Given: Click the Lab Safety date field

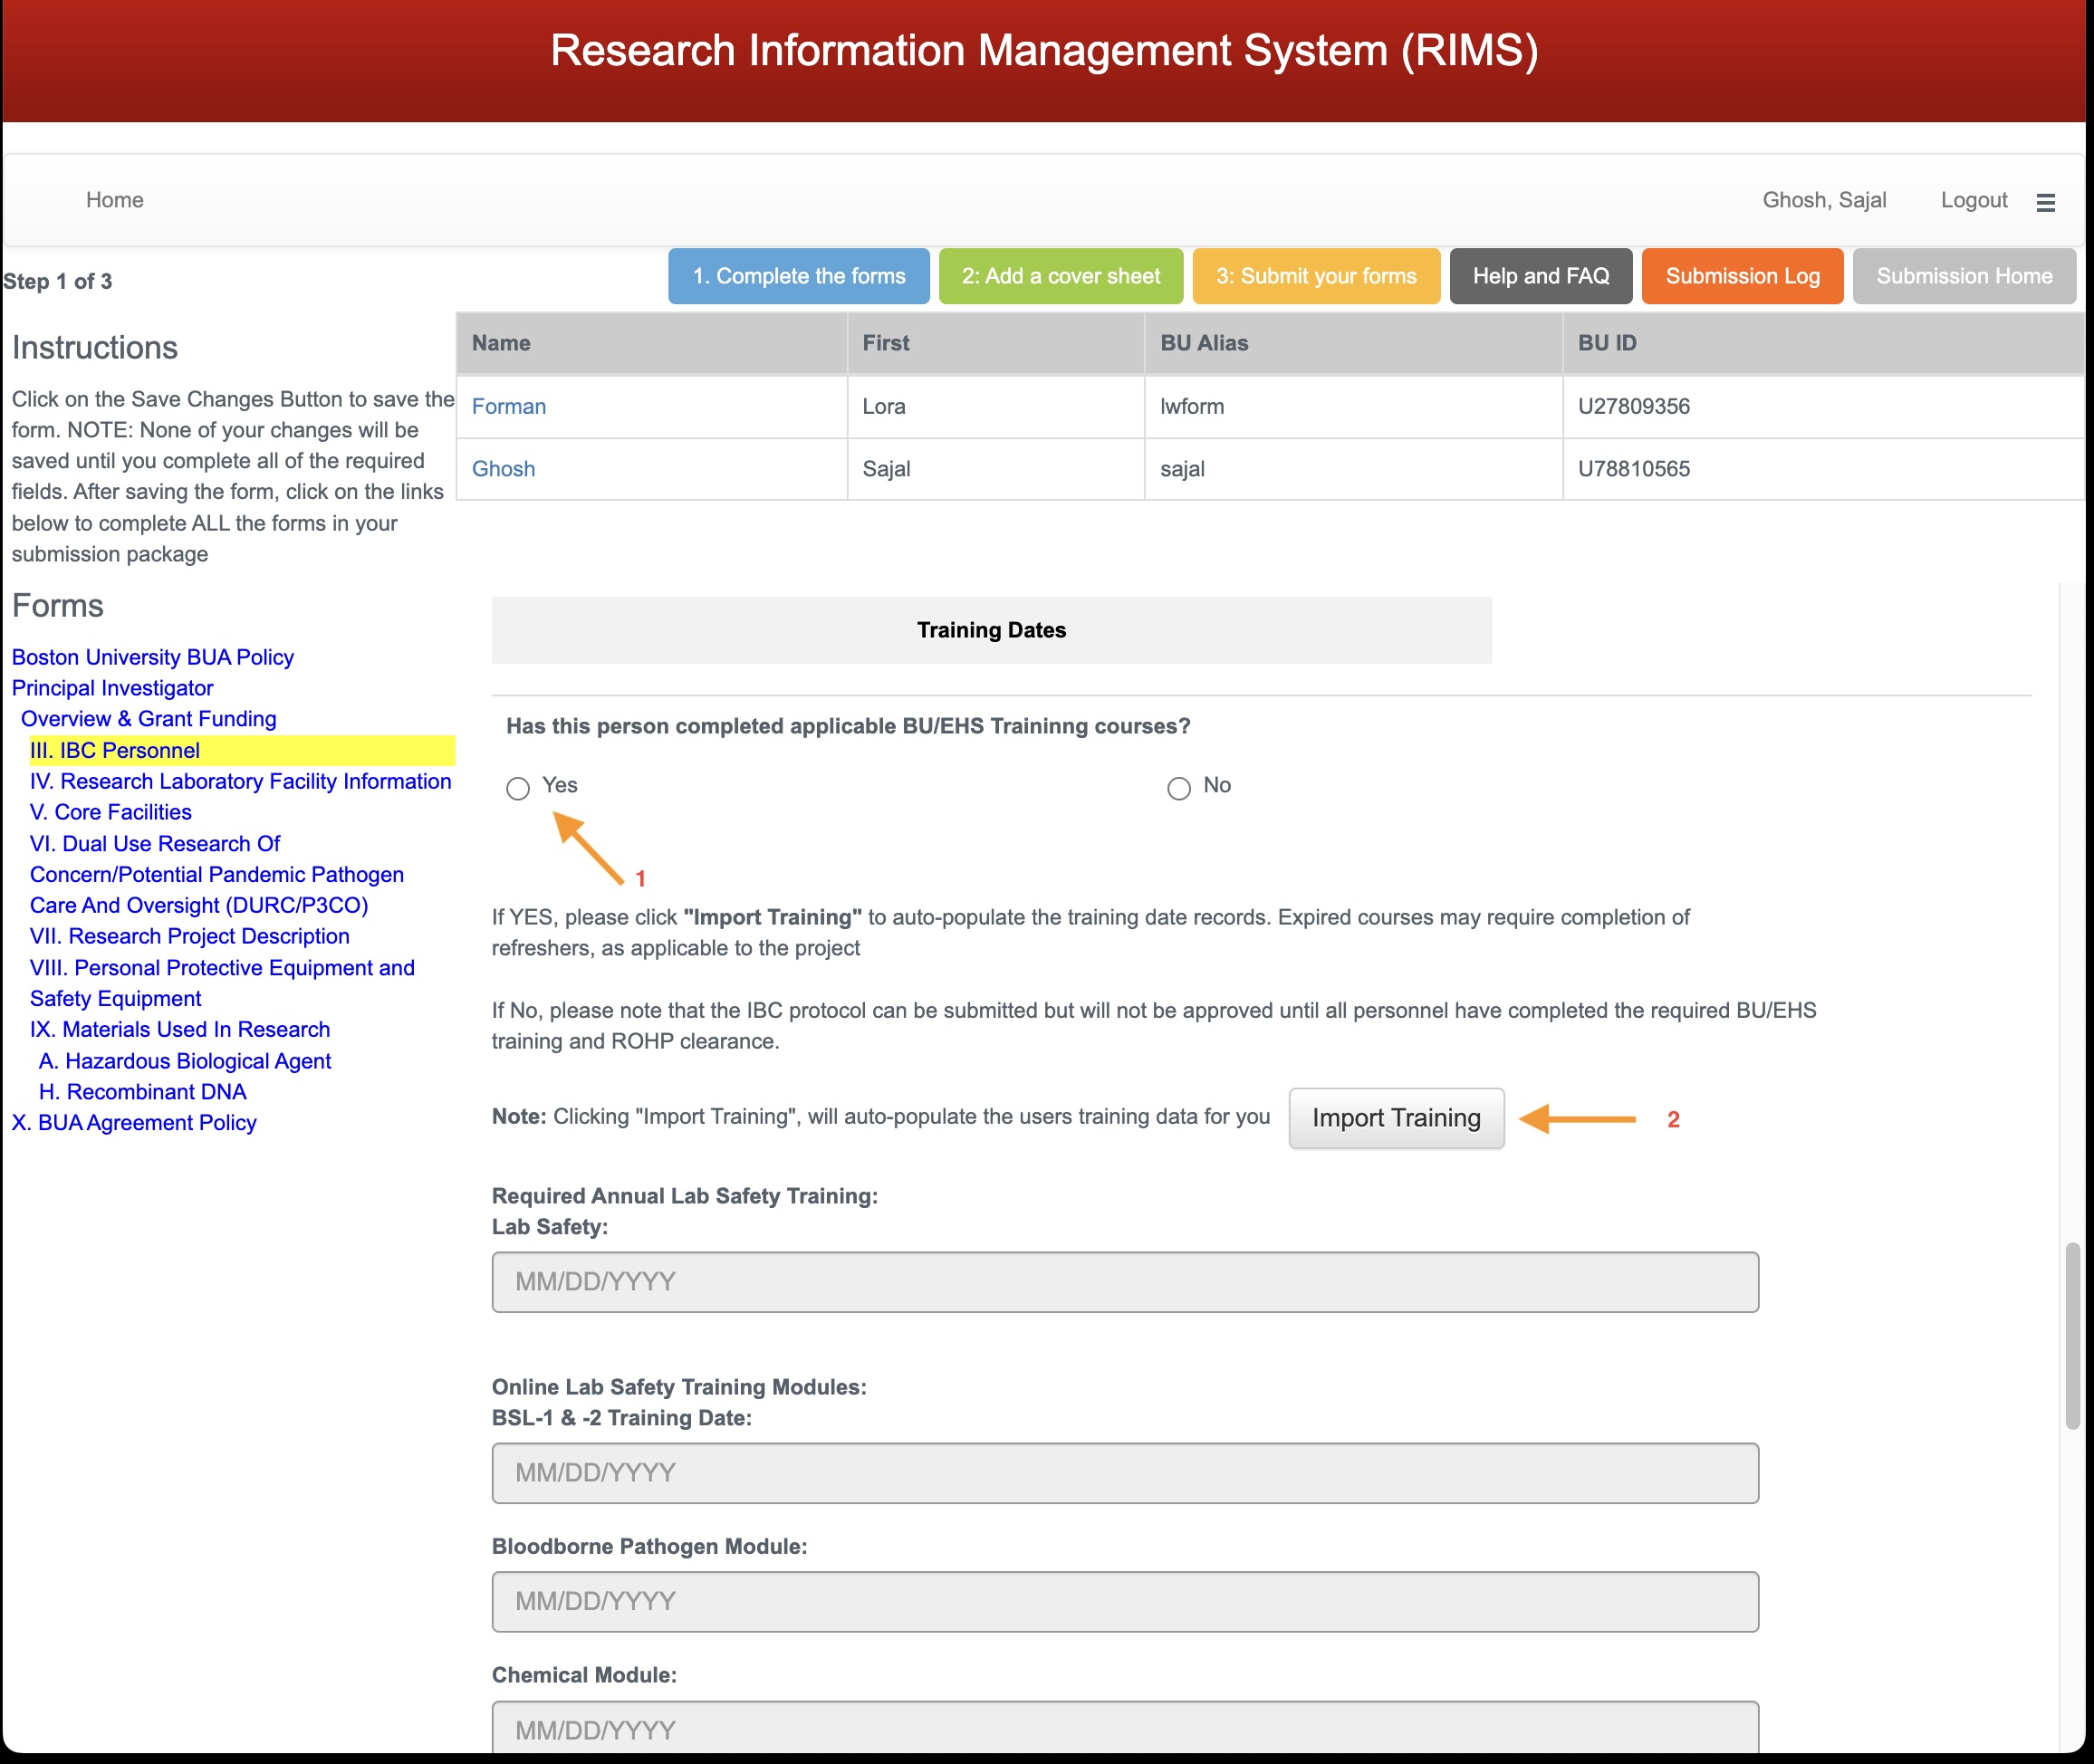Looking at the screenshot, I should click(x=1124, y=1282).
